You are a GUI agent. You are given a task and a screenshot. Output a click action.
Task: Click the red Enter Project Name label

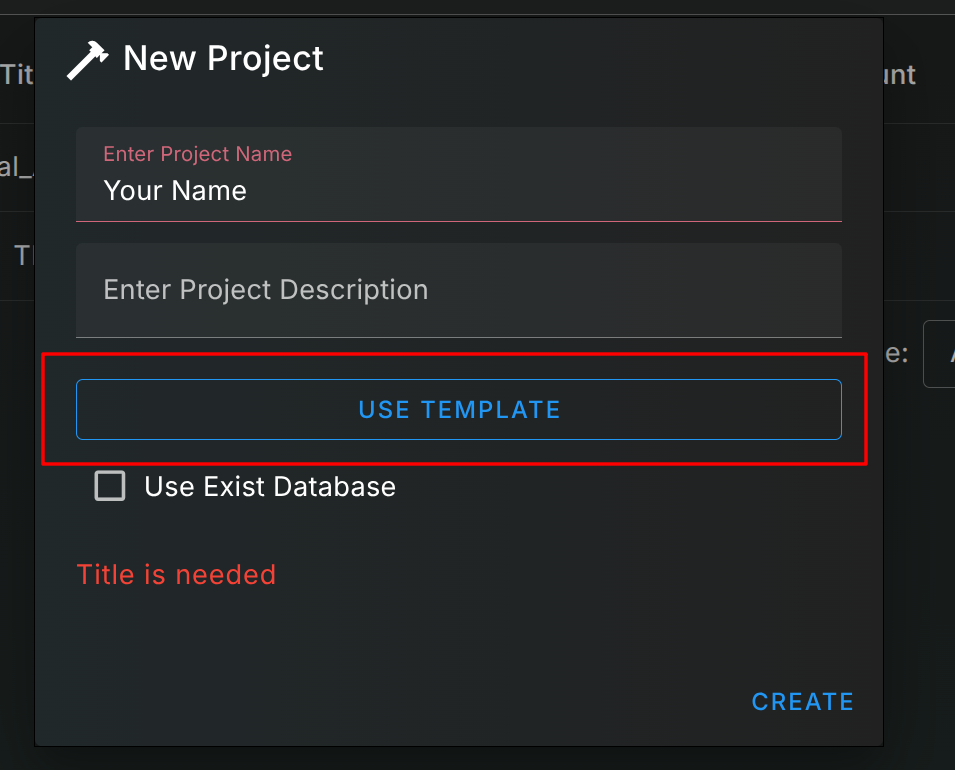[x=198, y=154]
